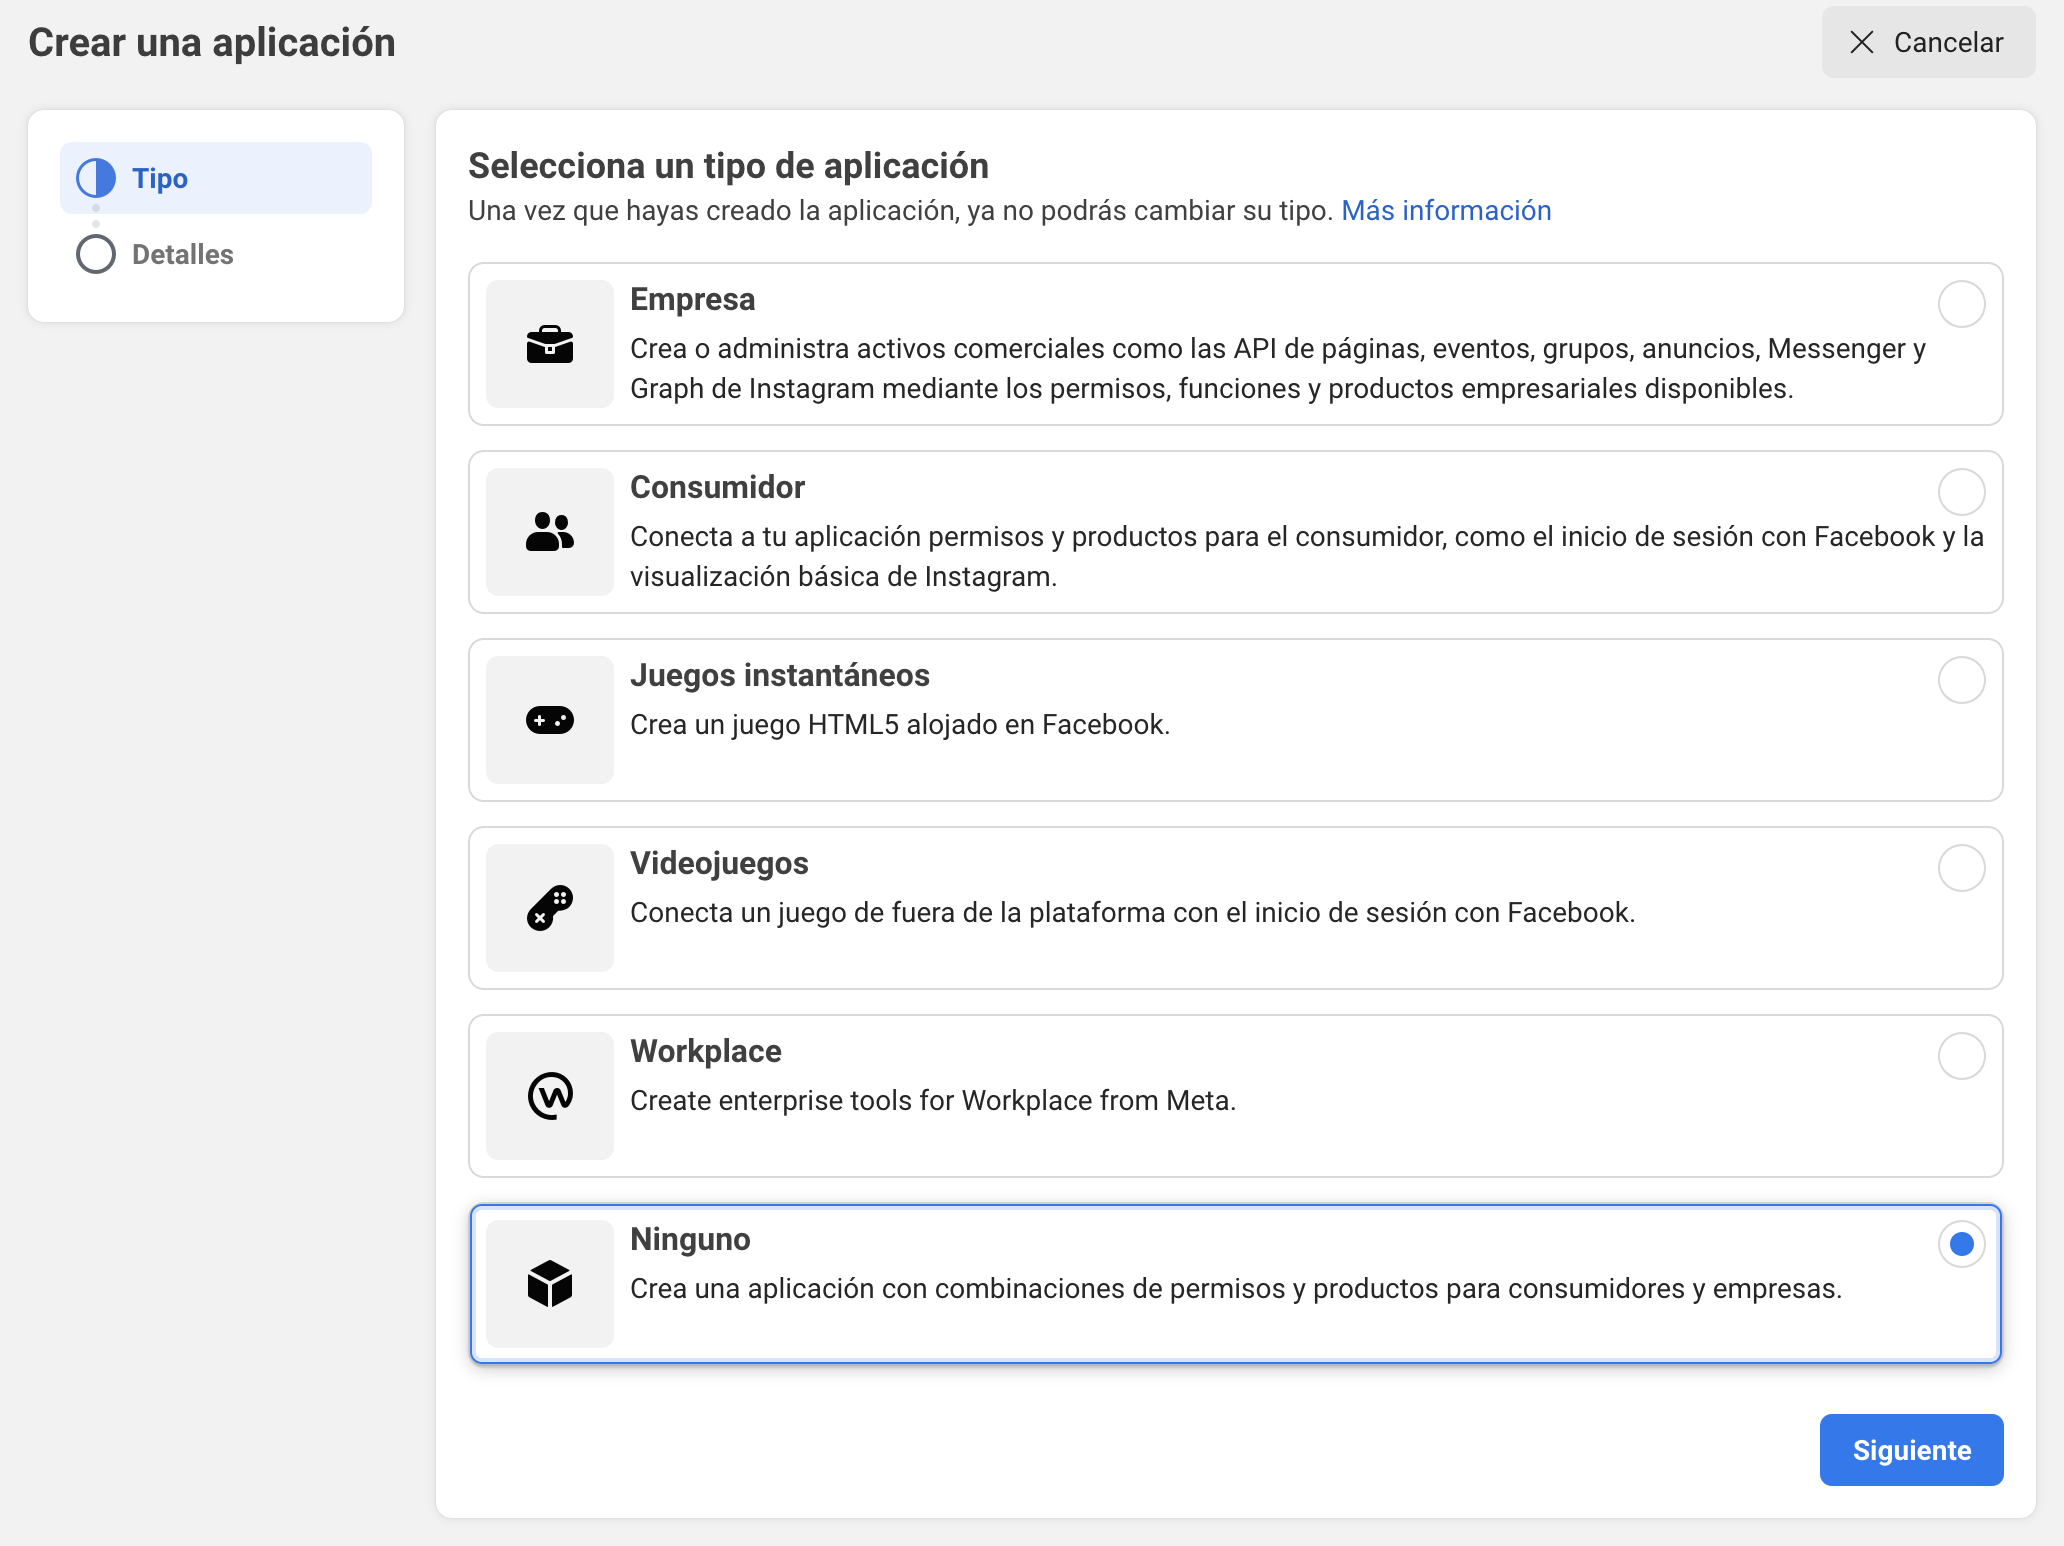
Task: Click the 'Selecciona un tipo de aplicación' heading
Action: [x=728, y=166]
